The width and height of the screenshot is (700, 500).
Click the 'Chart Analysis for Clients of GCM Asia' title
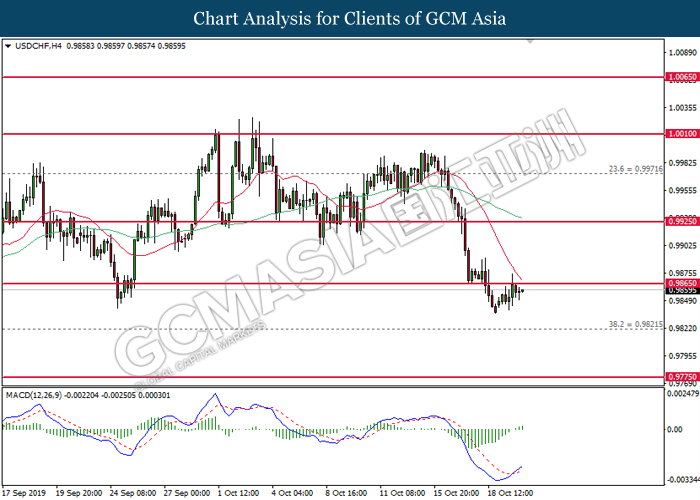pyautogui.click(x=350, y=19)
